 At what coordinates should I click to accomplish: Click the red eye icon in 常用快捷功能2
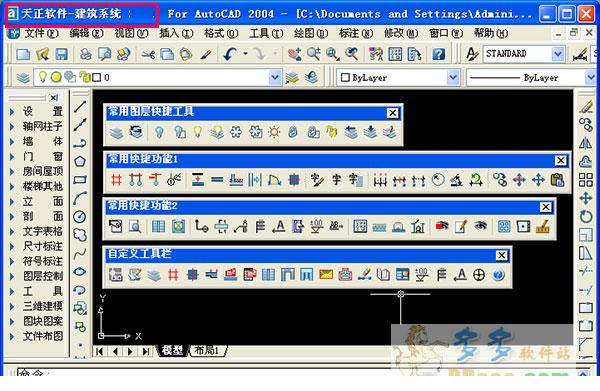click(442, 226)
